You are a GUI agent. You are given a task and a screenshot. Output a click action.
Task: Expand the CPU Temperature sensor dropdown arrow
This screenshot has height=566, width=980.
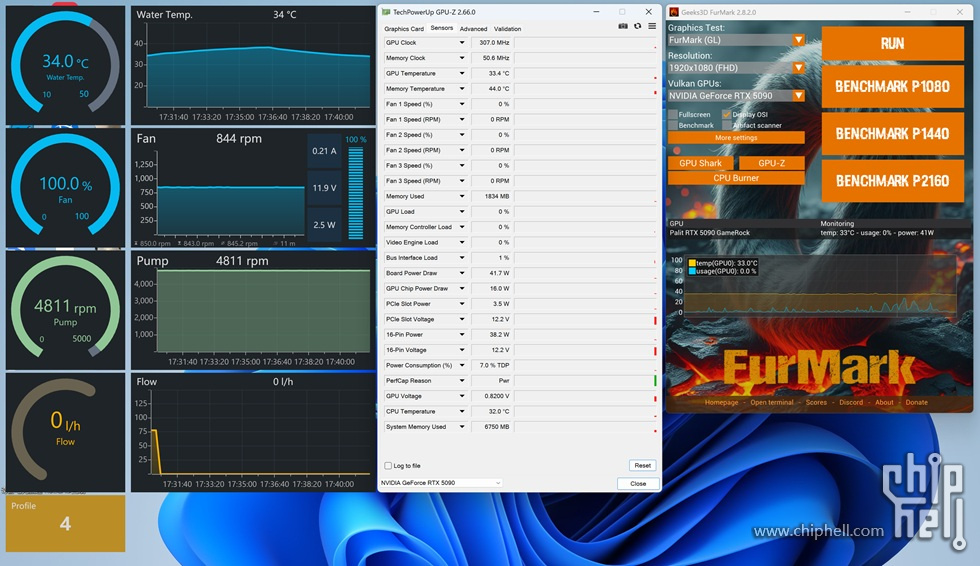(x=462, y=411)
